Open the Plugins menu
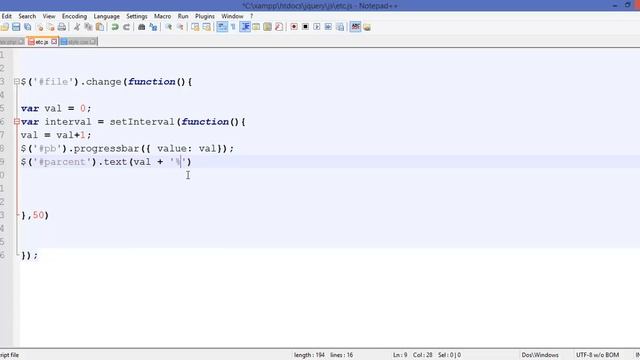 (x=205, y=16)
